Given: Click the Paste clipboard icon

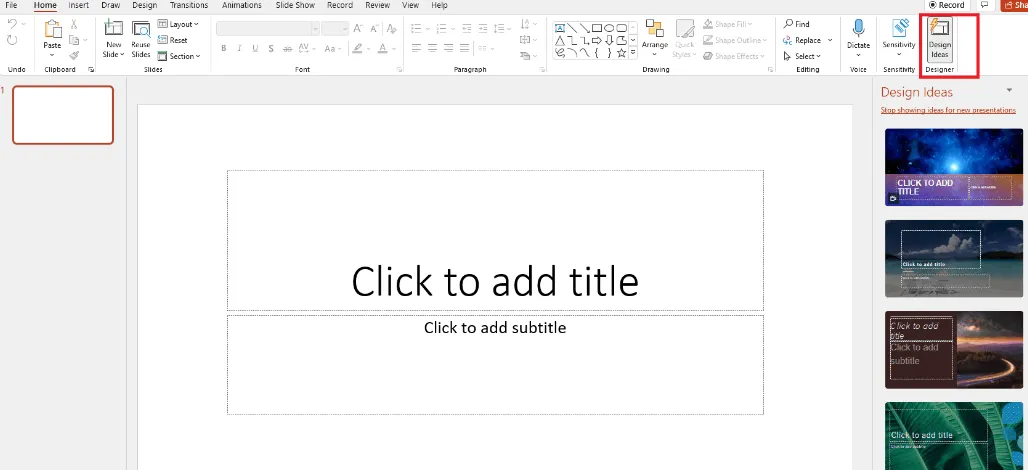Looking at the screenshot, I should [x=52, y=30].
